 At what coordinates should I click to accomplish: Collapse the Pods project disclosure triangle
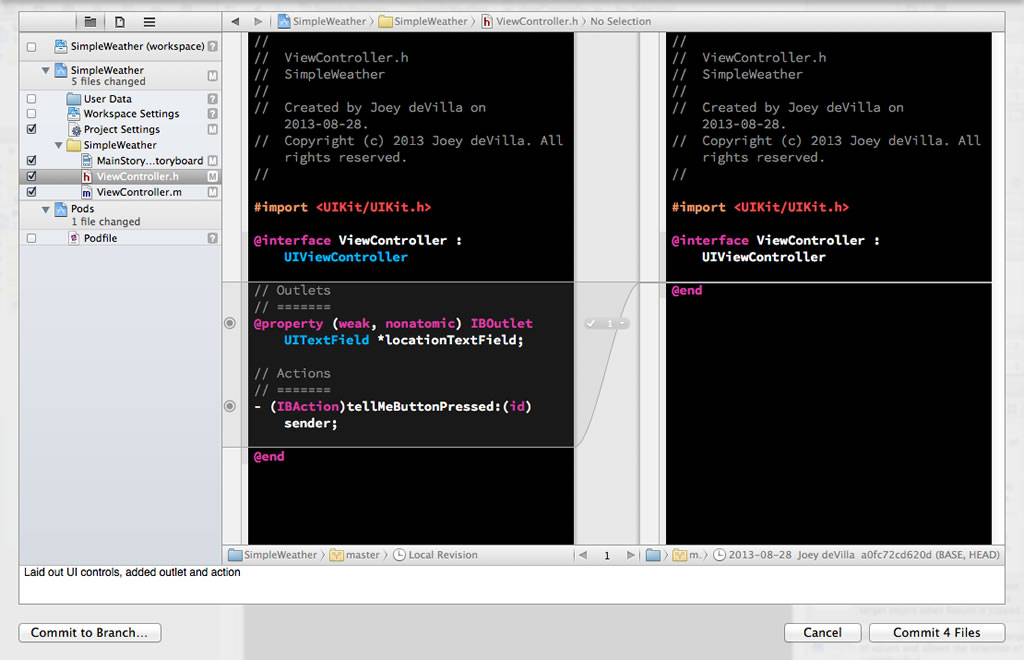(46, 210)
